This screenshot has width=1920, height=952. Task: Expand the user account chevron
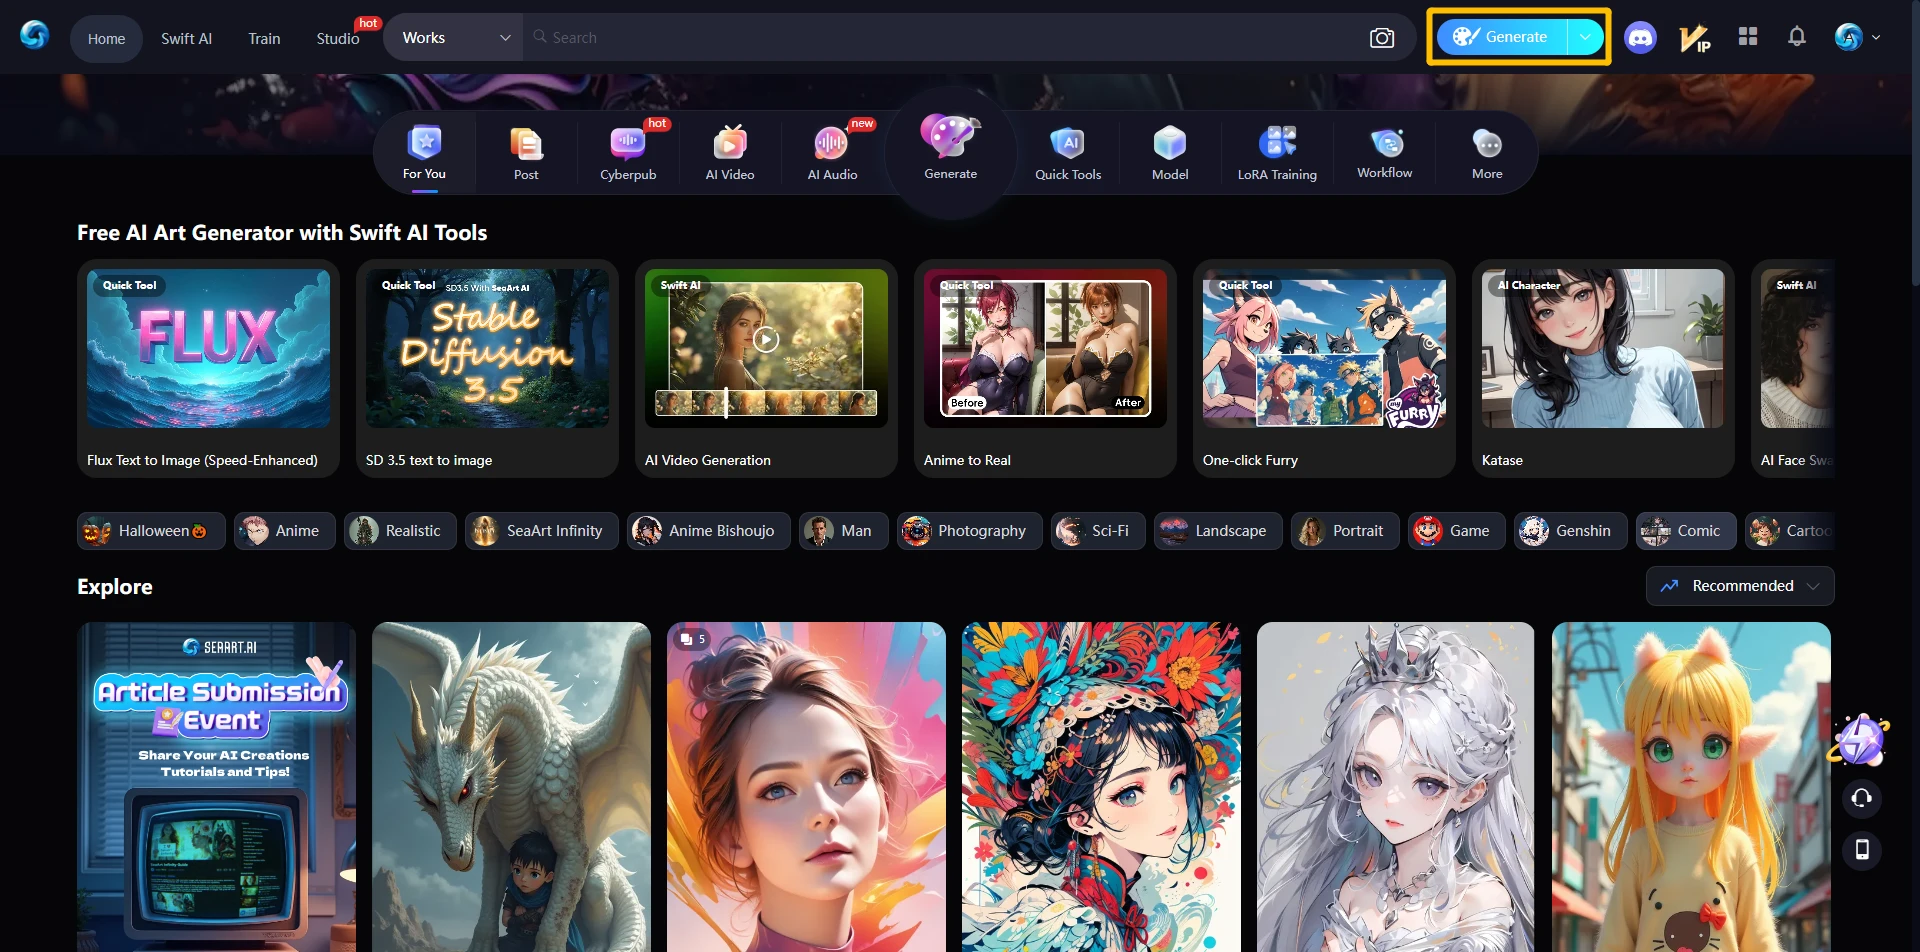(1876, 37)
